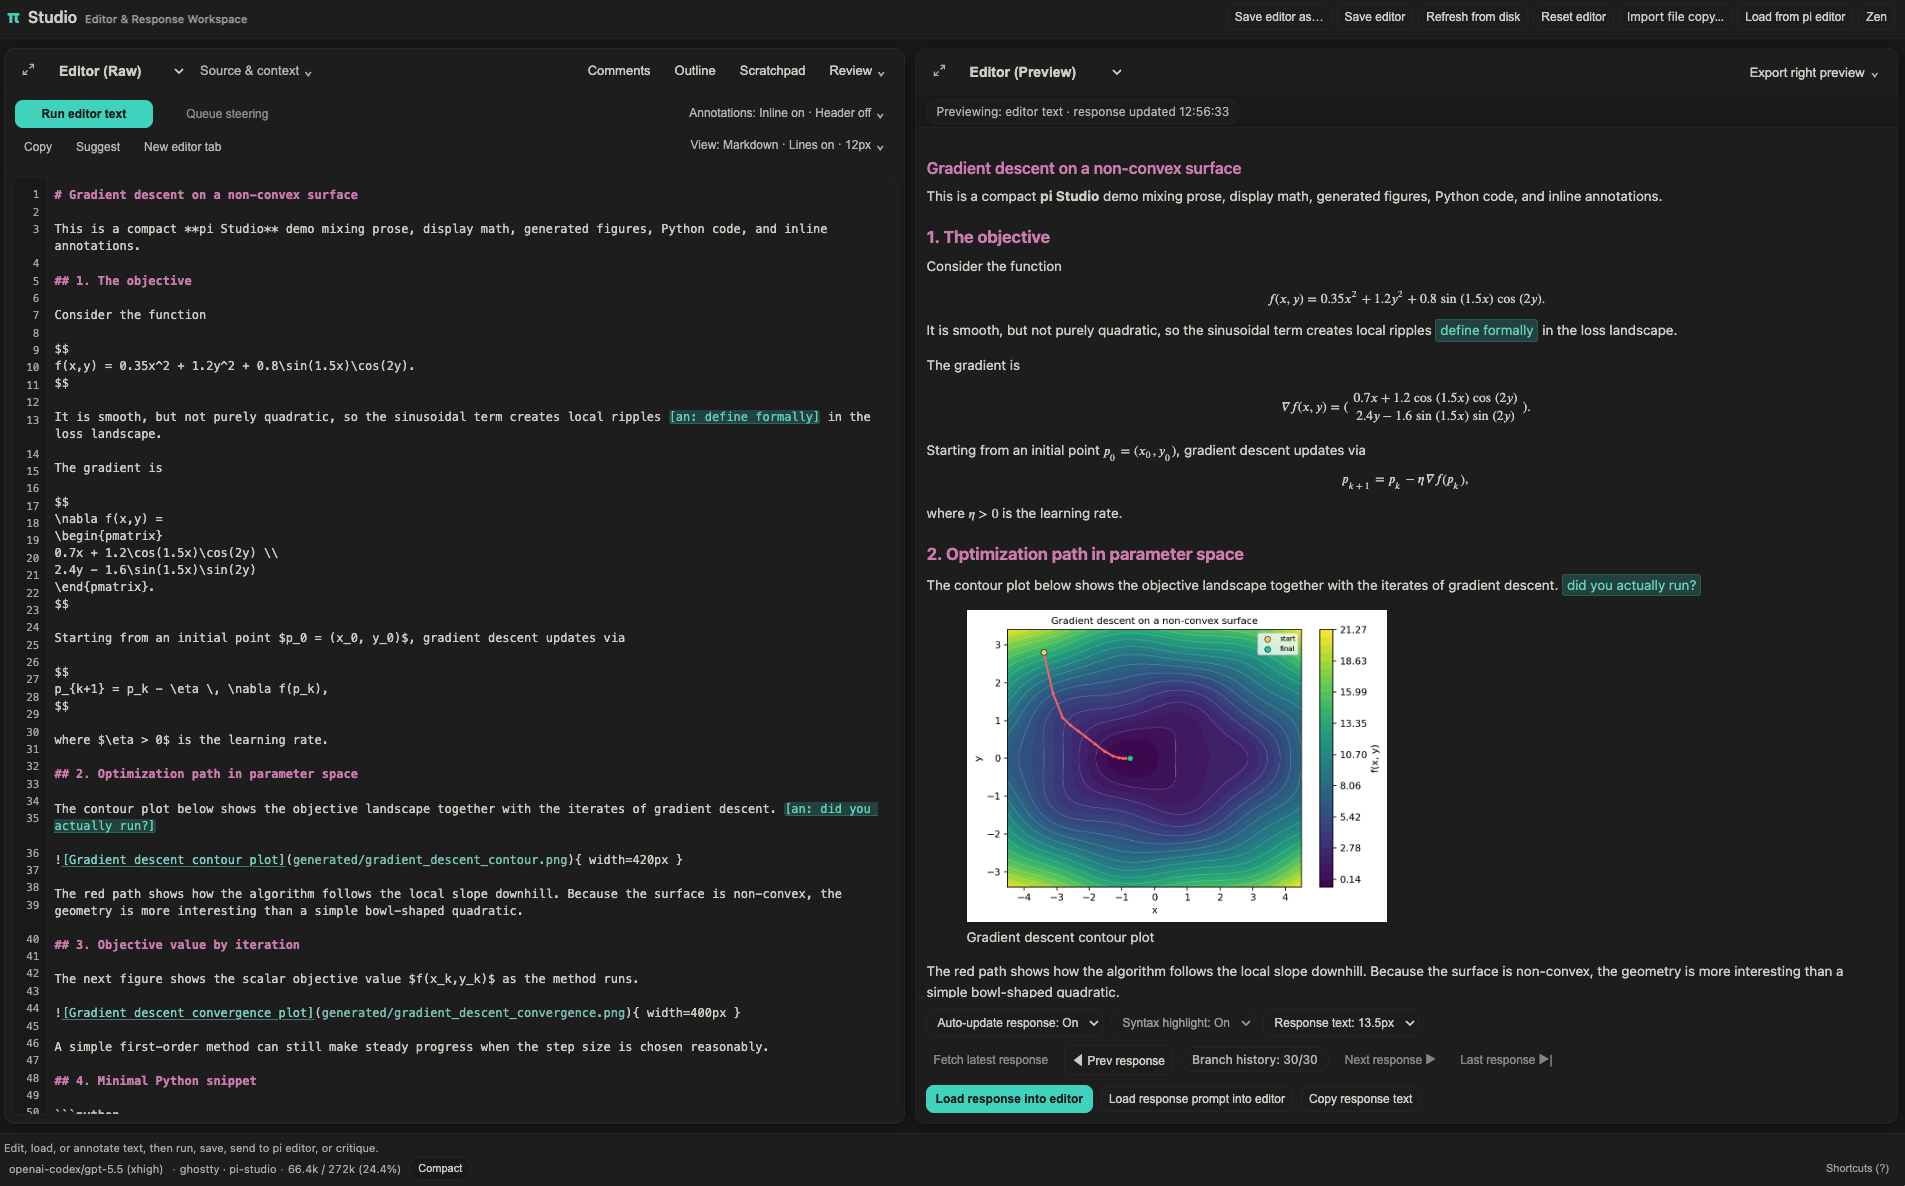Click Reset editor
The height and width of the screenshot is (1186, 1905).
pos(1573,17)
